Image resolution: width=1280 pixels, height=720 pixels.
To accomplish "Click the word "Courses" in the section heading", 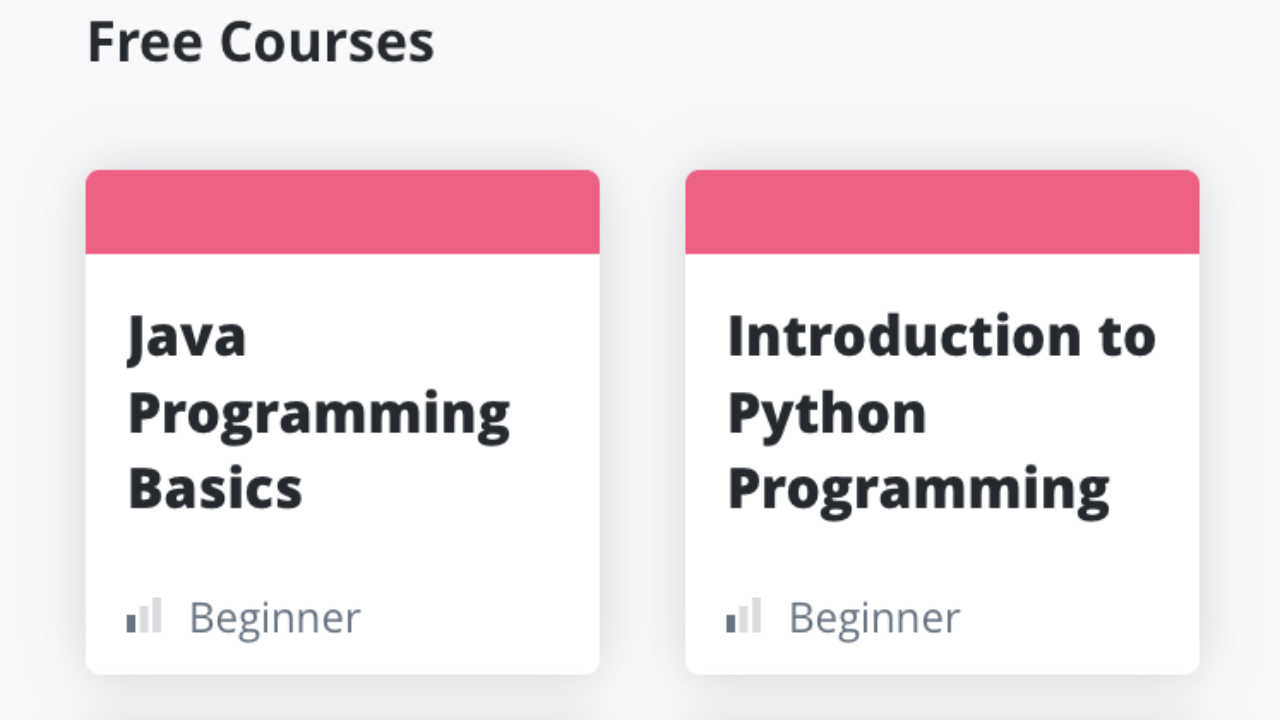I will click(327, 43).
